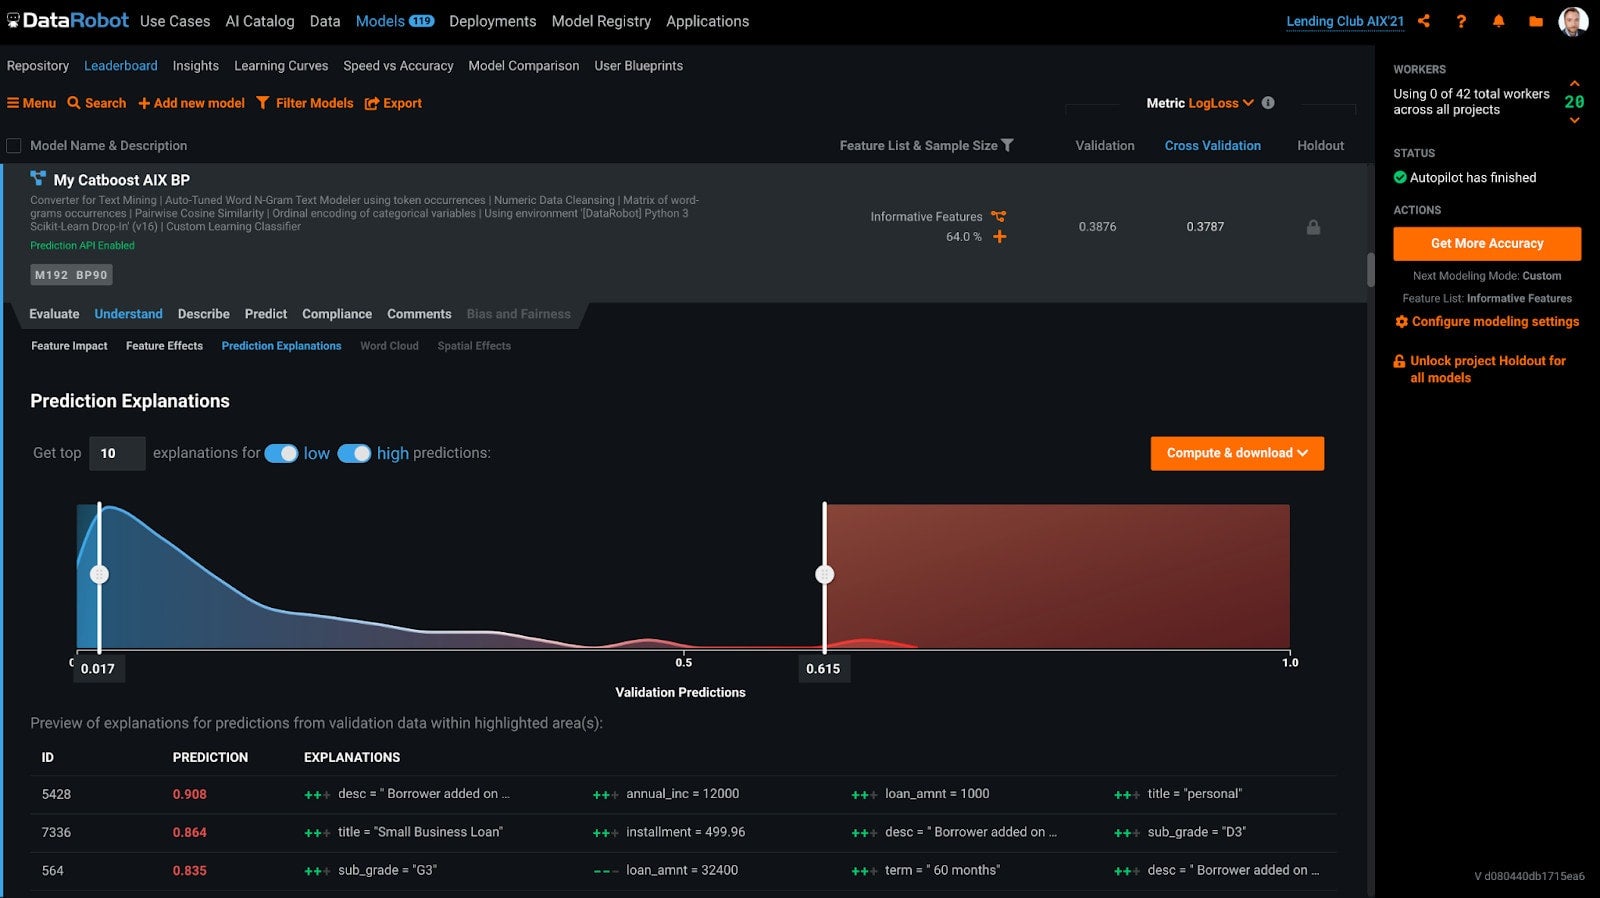
Task: Click the Informative Features blueprint icon
Action: pyautogui.click(x=998, y=216)
